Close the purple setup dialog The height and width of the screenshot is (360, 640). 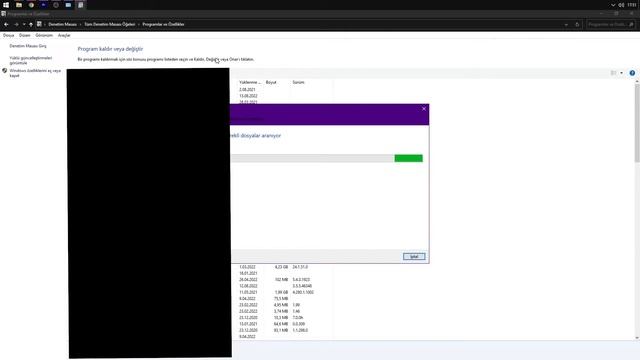pos(424,109)
